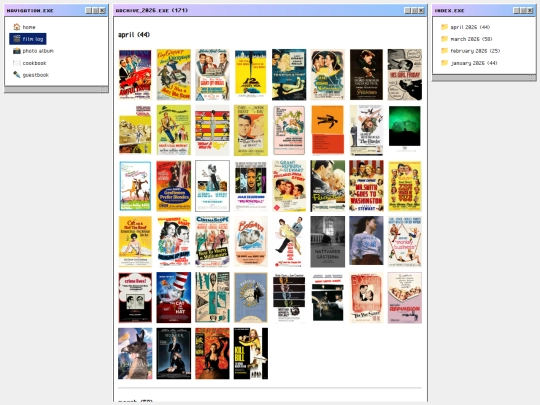Close the INDEX.EXE window
Viewport: 540px width, 405px height.
point(530,11)
